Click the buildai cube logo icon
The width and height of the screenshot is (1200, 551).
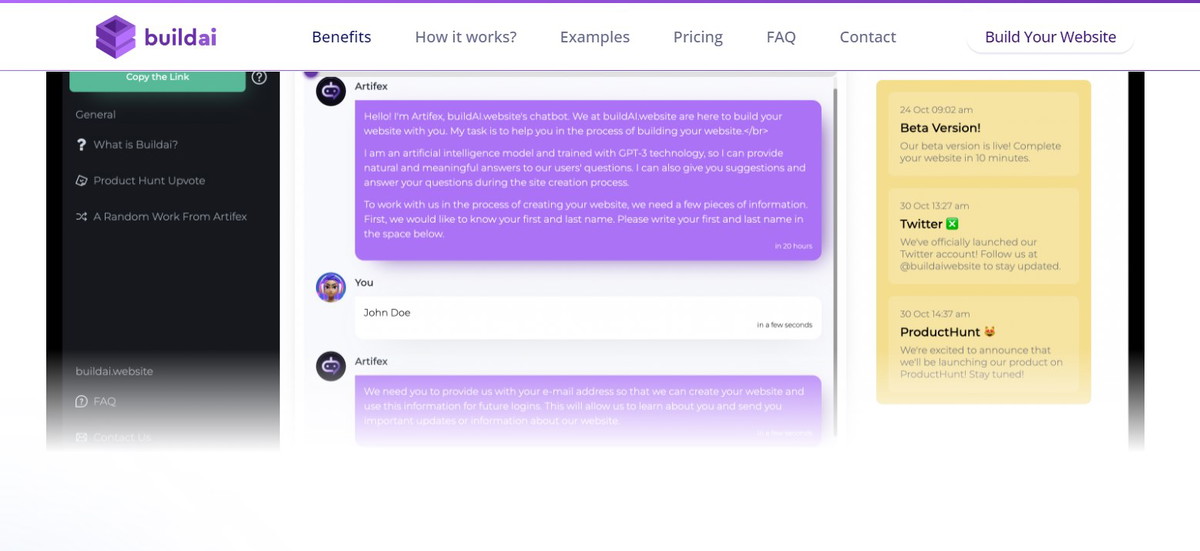(116, 37)
